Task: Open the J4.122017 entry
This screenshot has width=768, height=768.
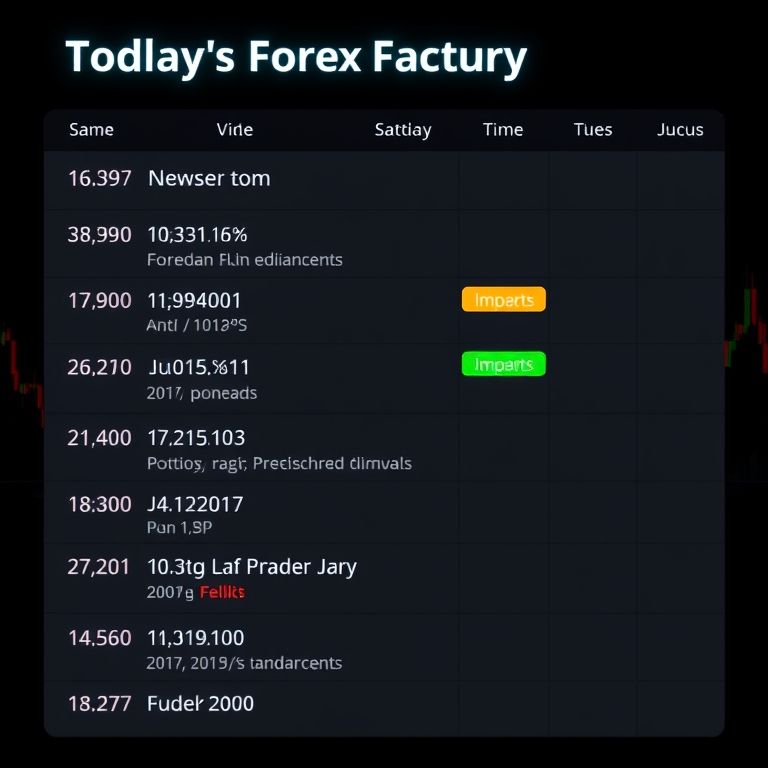Action: coord(195,504)
